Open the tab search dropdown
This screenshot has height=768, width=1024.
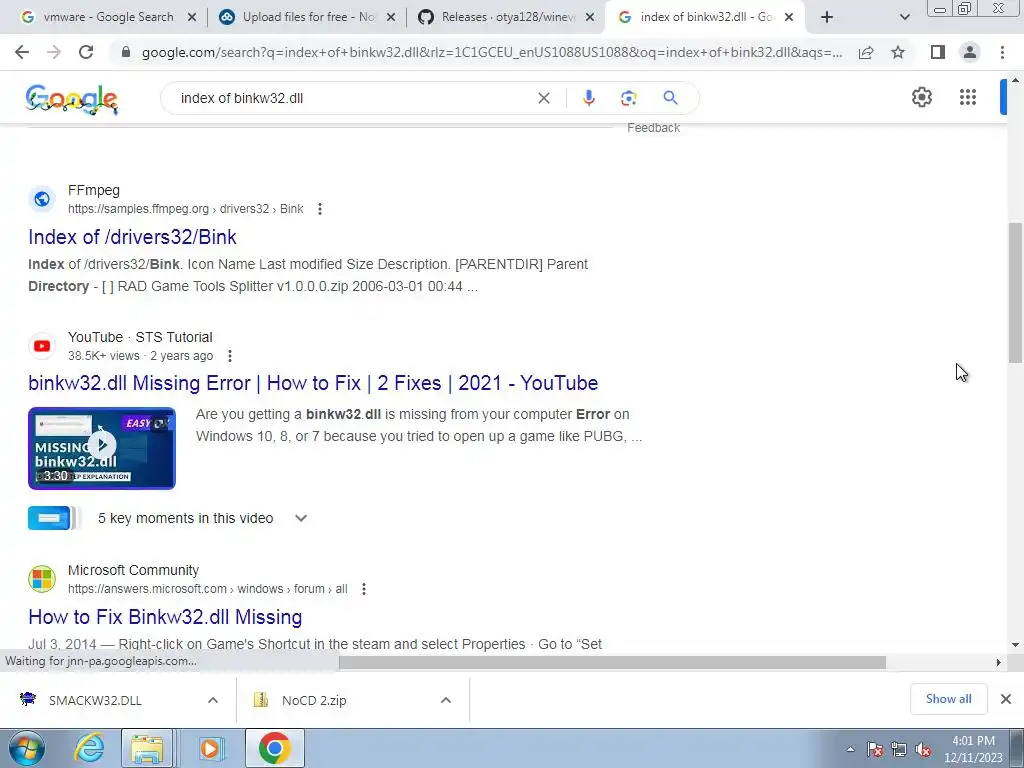pos(904,17)
